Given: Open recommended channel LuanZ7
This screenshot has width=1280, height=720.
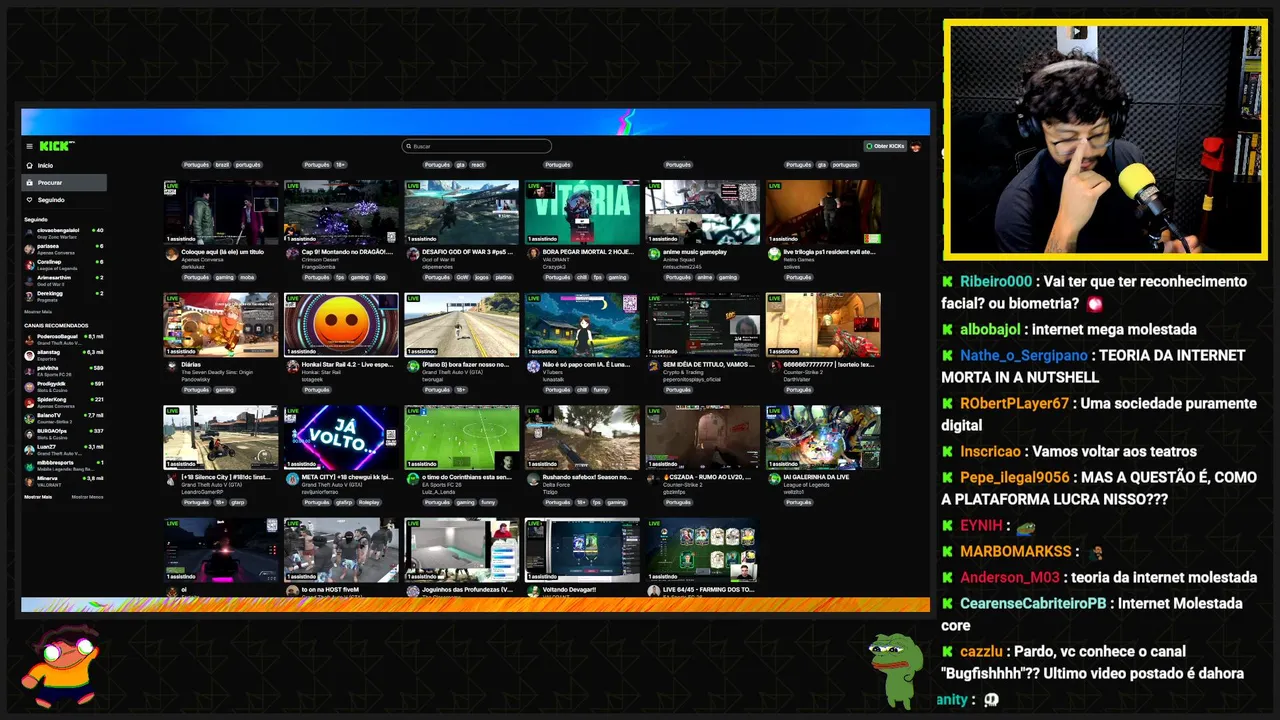Looking at the screenshot, I should [x=64, y=449].
